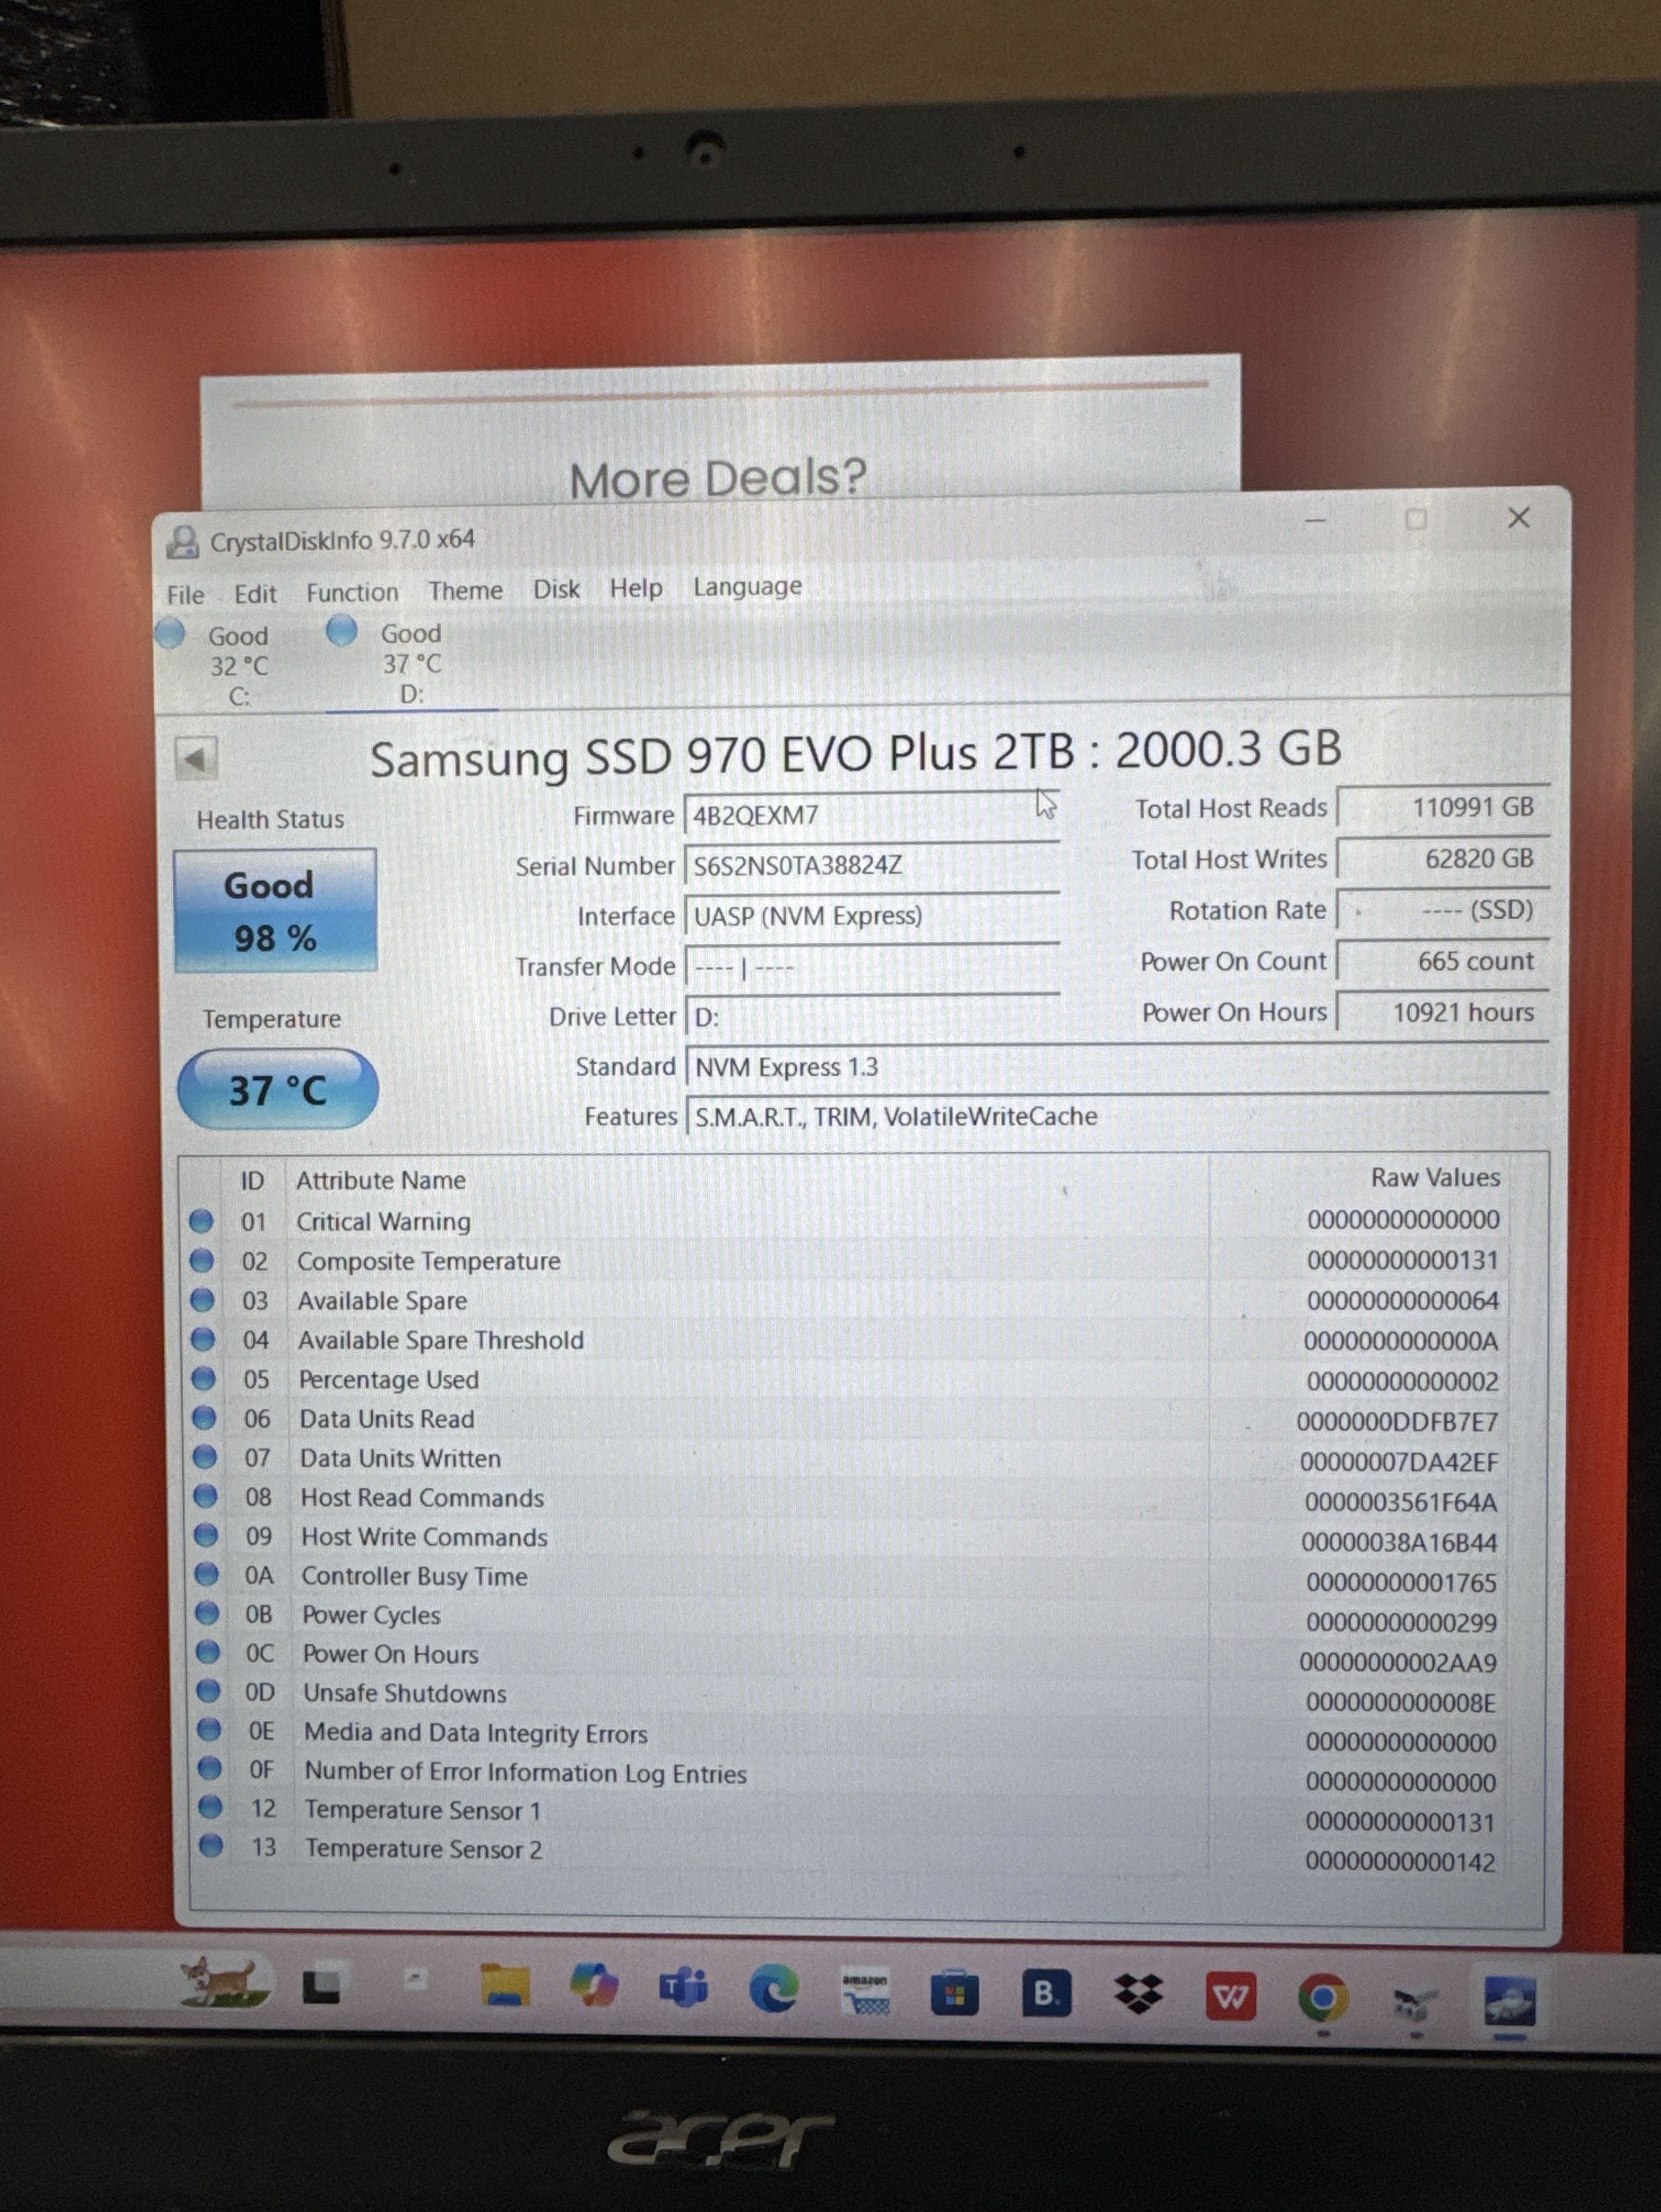Click the status dot next to Critical Warning

(201, 1221)
